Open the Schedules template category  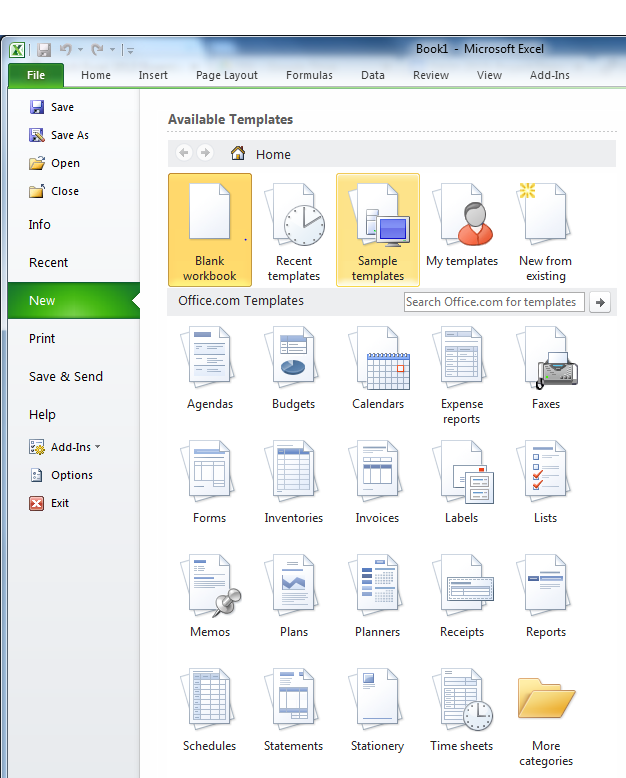click(210, 711)
